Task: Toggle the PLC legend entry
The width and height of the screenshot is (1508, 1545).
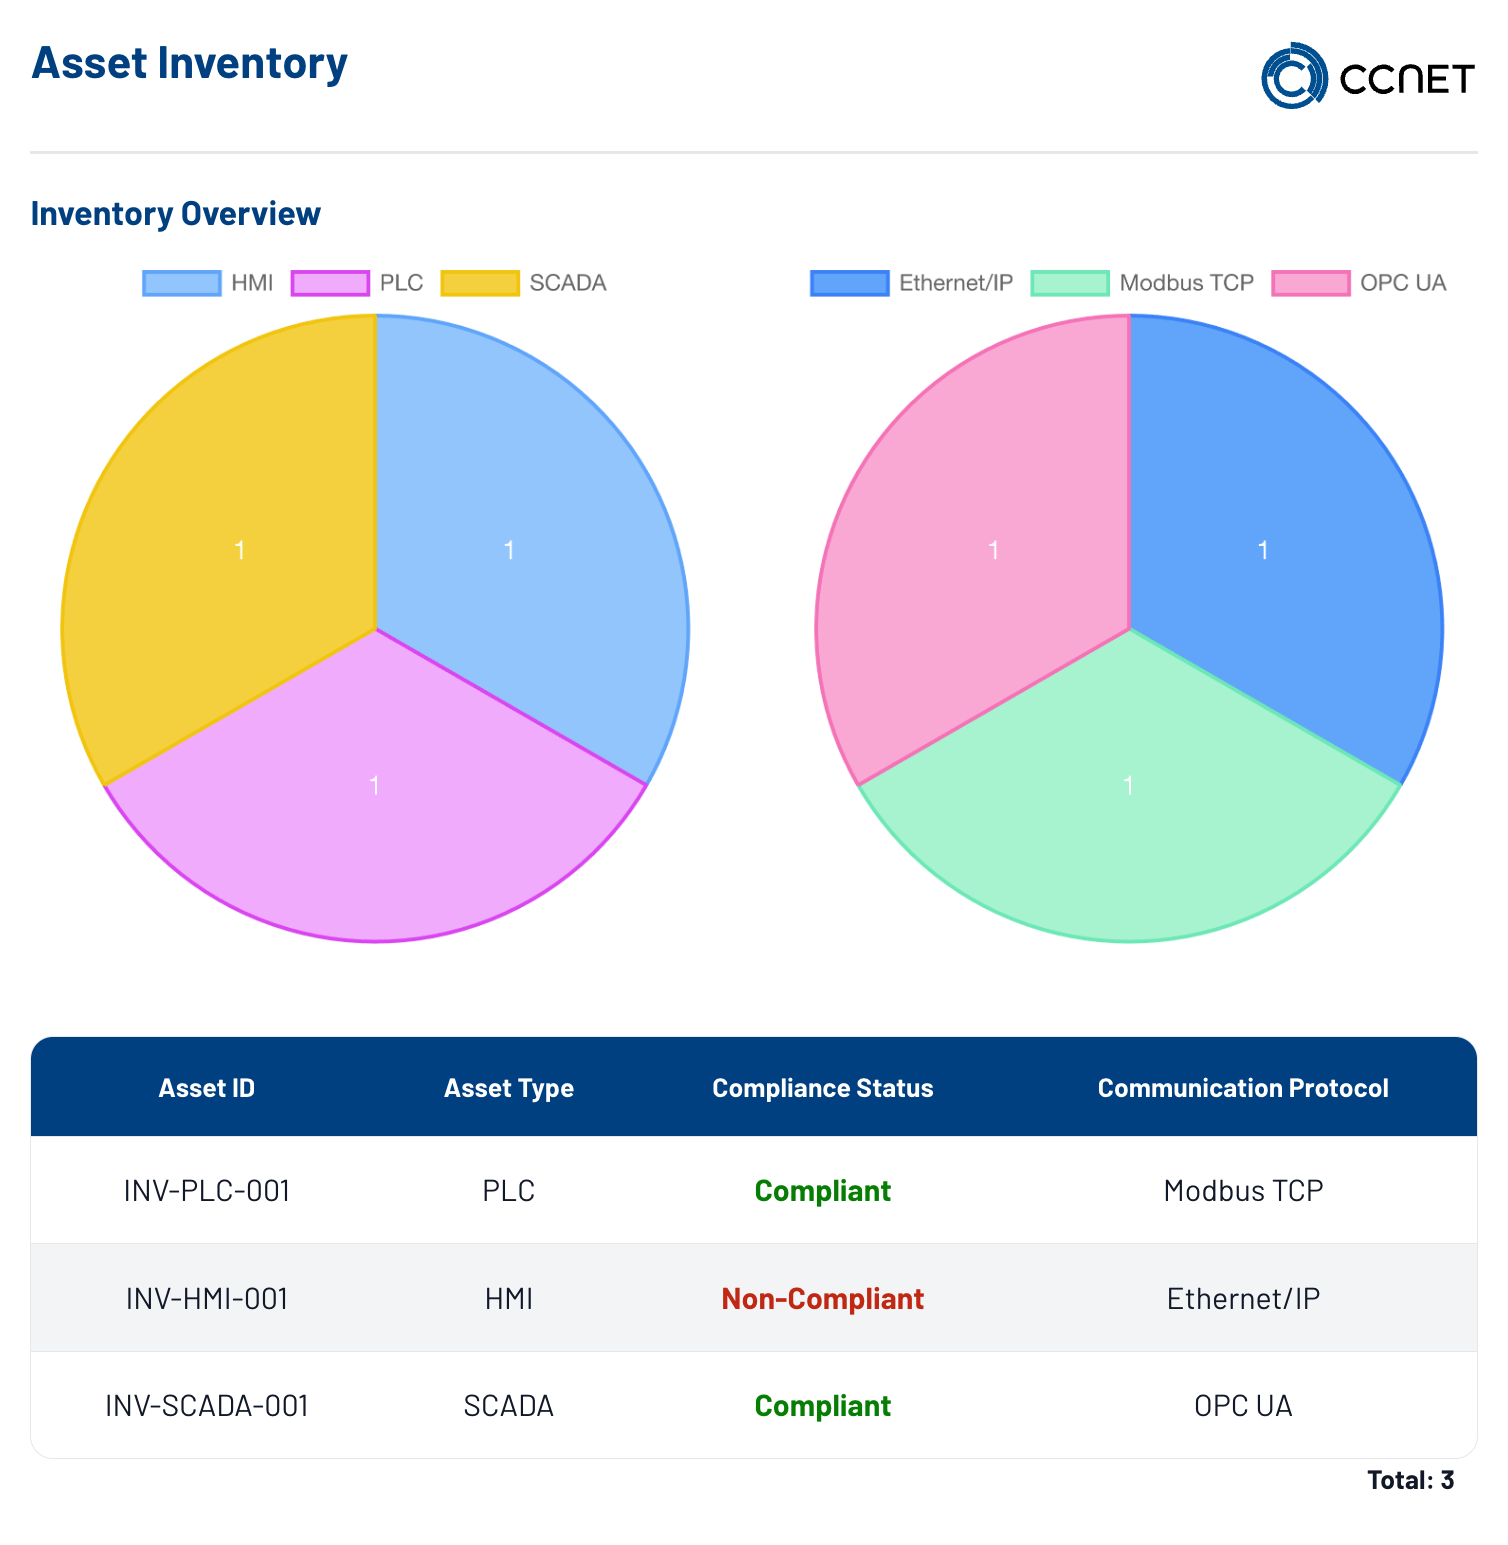Action: click(x=357, y=283)
